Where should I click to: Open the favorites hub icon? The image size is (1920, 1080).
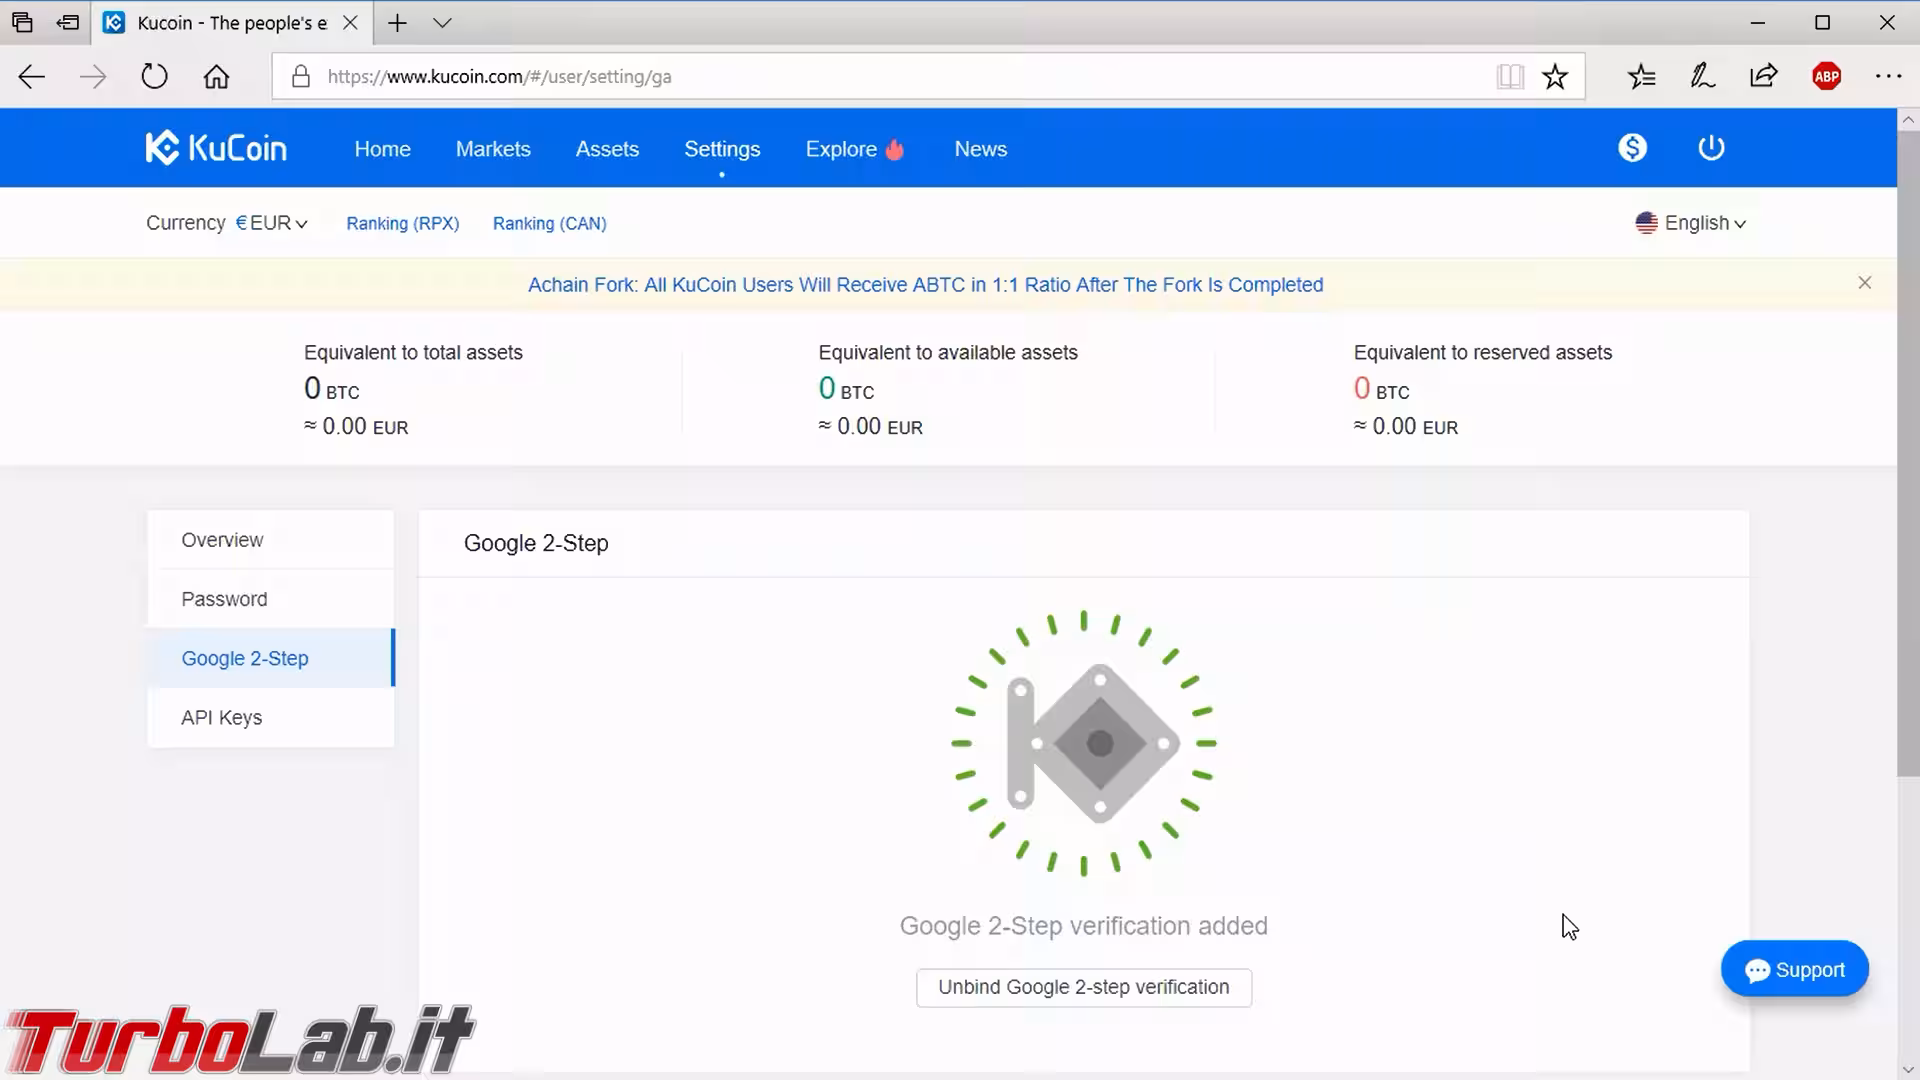[1641, 76]
